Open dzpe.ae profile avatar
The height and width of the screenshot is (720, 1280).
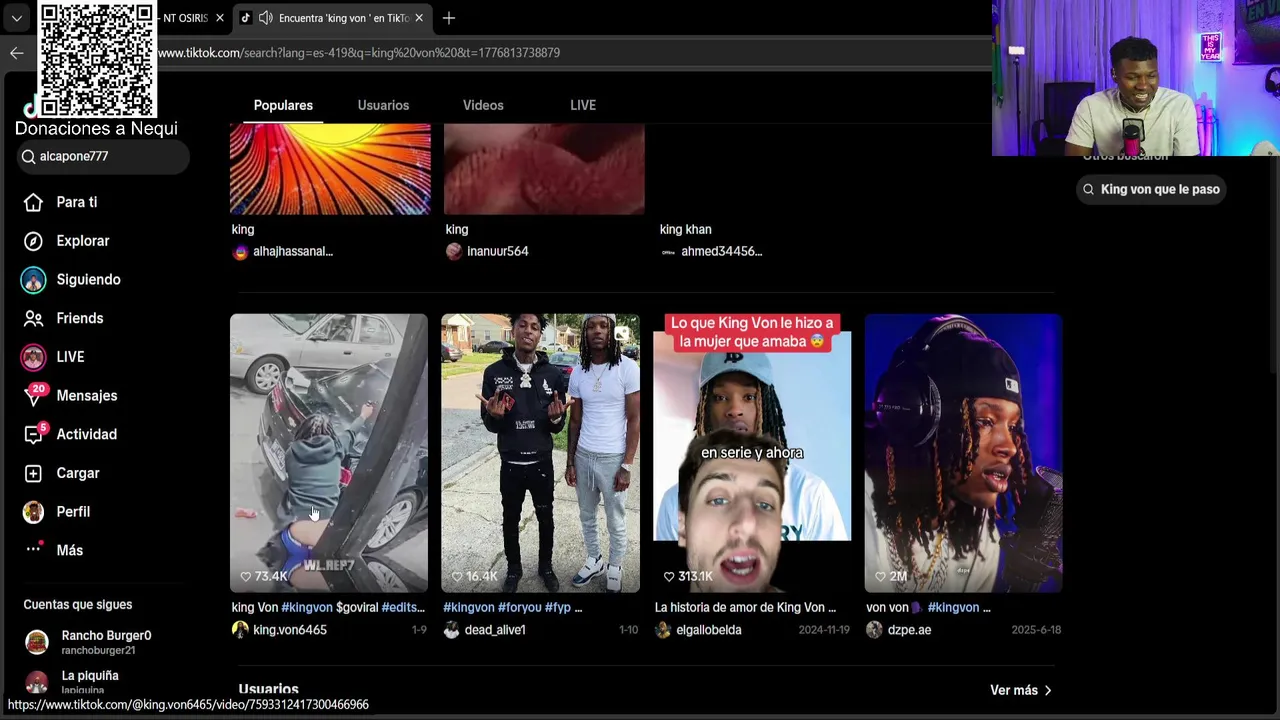(x=875, y=630)
